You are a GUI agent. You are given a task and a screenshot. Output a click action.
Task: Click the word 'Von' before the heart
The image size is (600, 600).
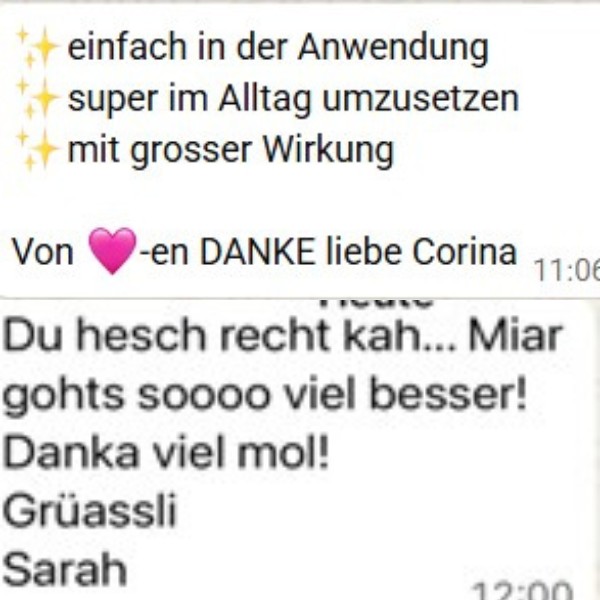pos(42,253)
